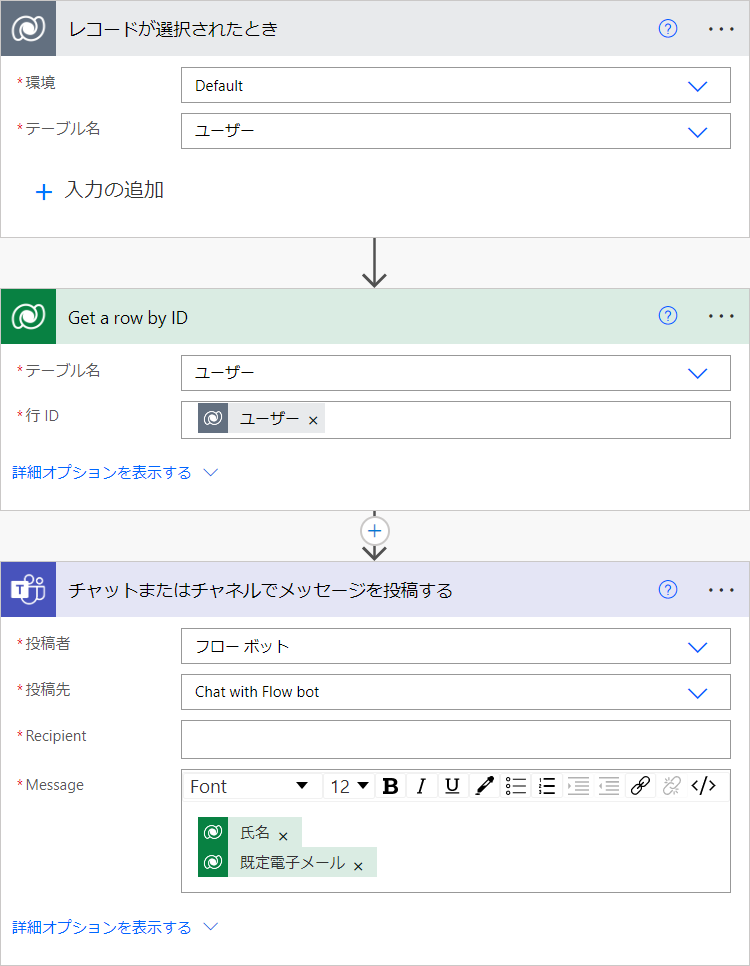The height and width of the screenshot is (966, 750).
Task: Click 入力の追加 to add an input
Action: point(100,191)
